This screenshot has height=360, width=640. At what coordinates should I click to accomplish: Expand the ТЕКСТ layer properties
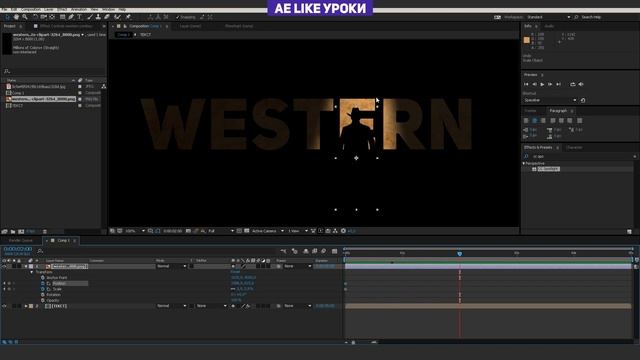pos(26,306)
